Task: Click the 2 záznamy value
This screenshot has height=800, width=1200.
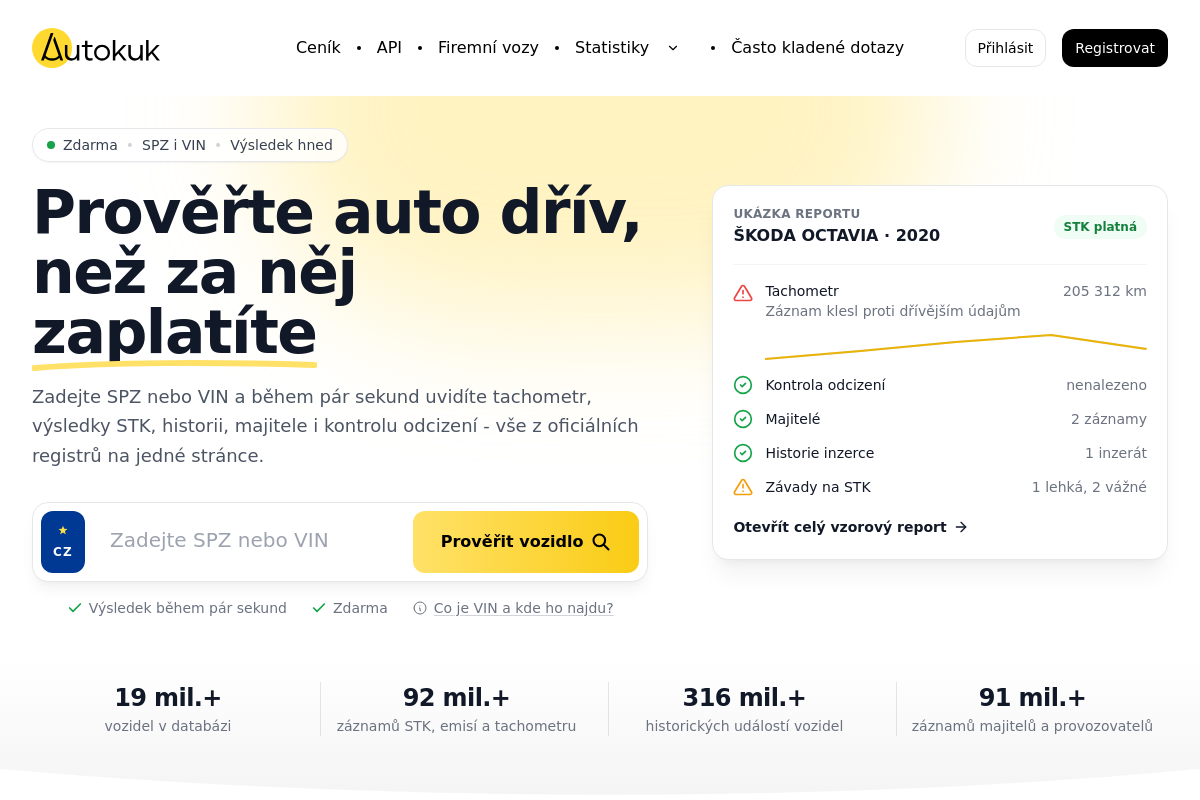Action: click(1109, 419)
